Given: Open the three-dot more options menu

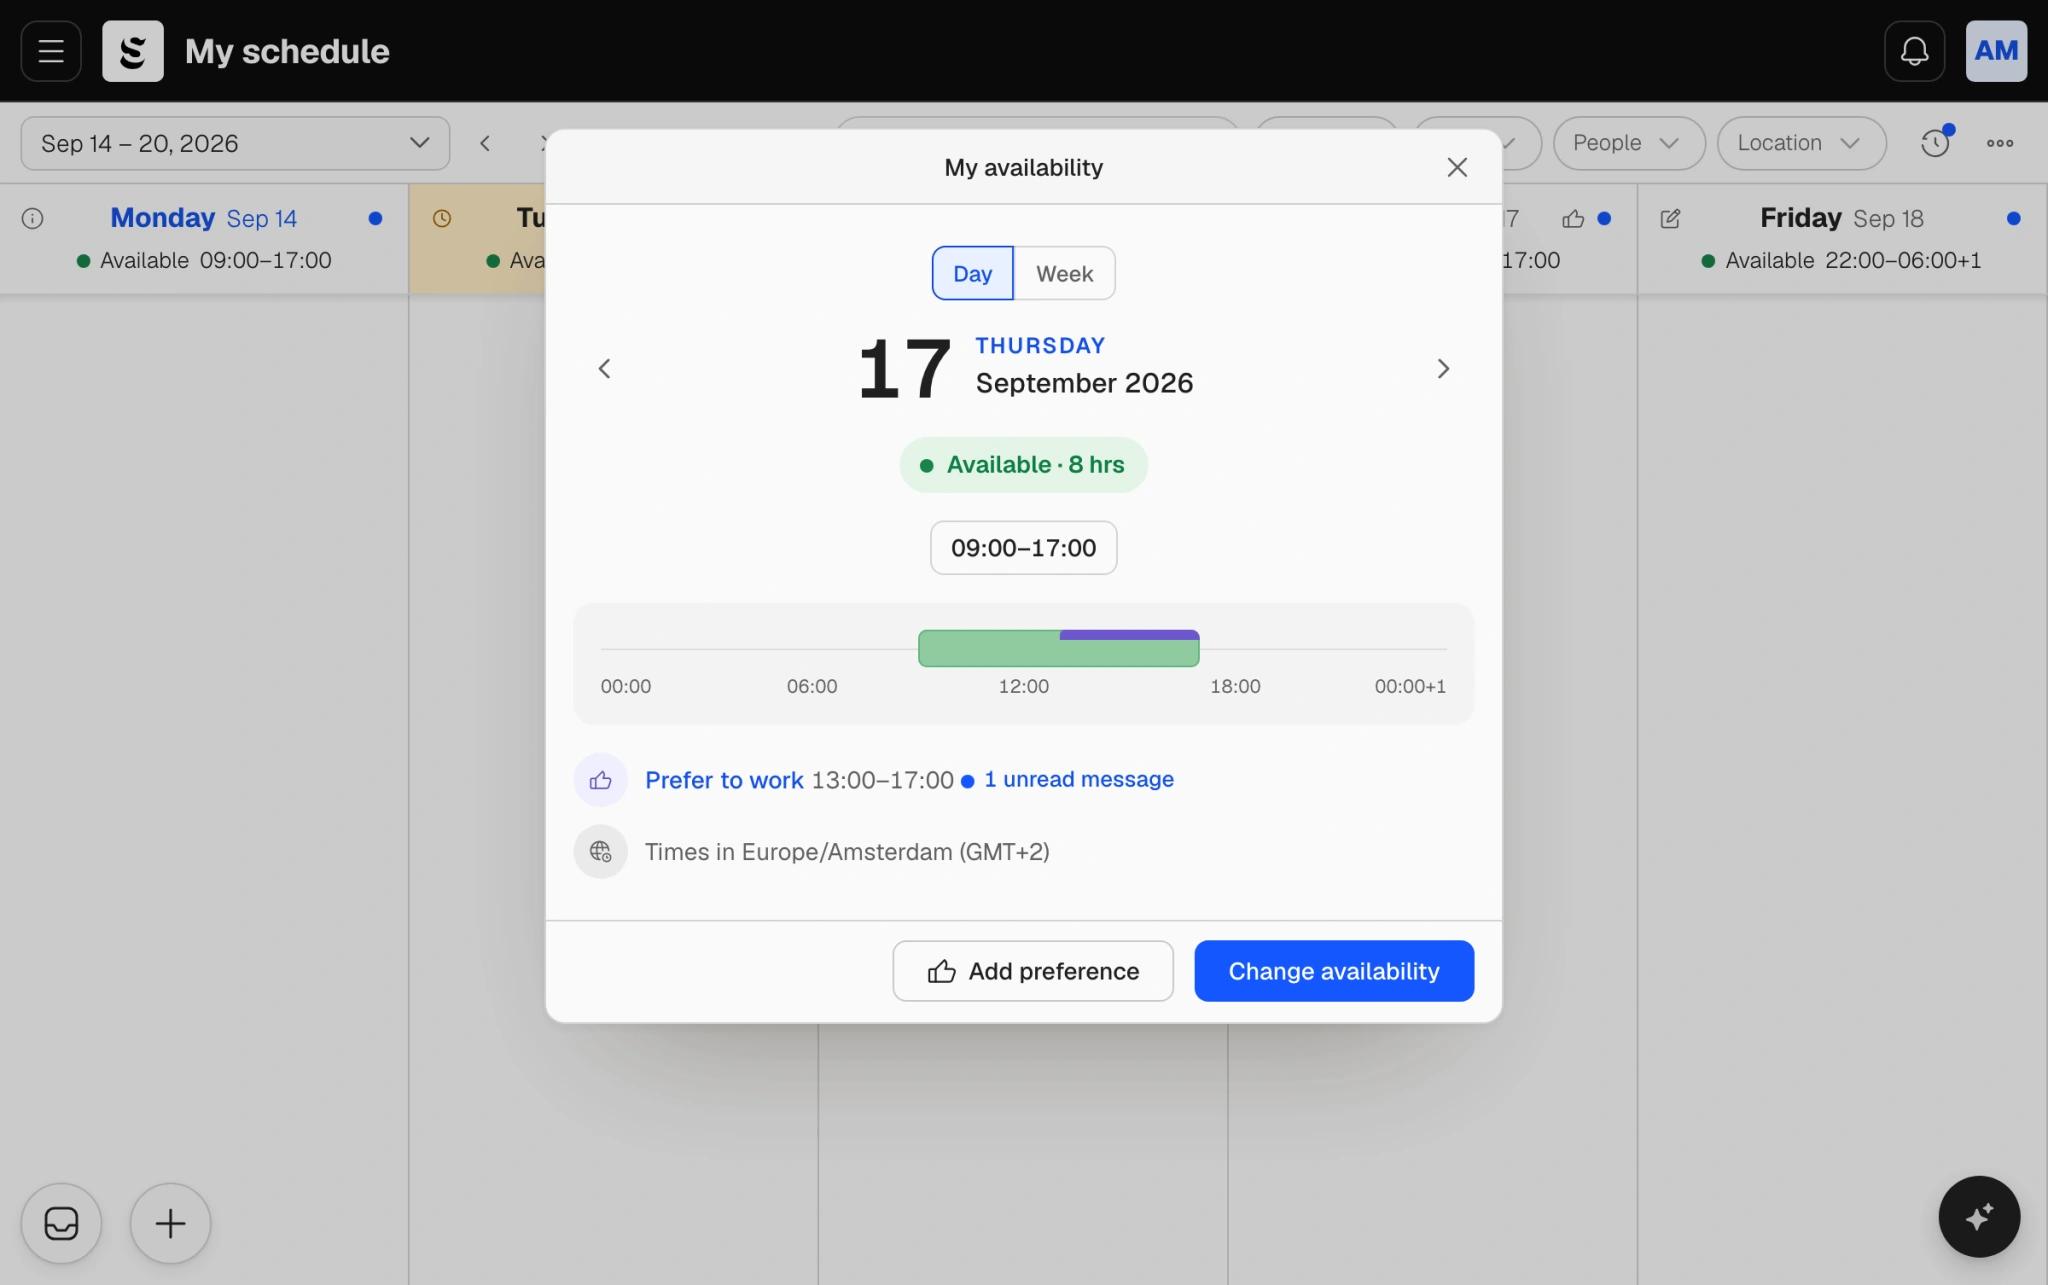Looking at the screenshot, I should [x=2000, y=143].
